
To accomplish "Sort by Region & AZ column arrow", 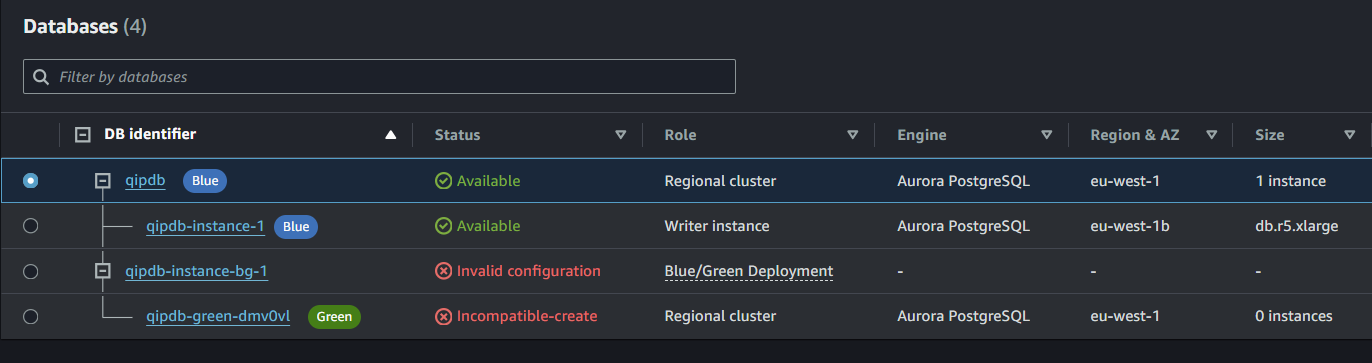I will [1211, 135].
